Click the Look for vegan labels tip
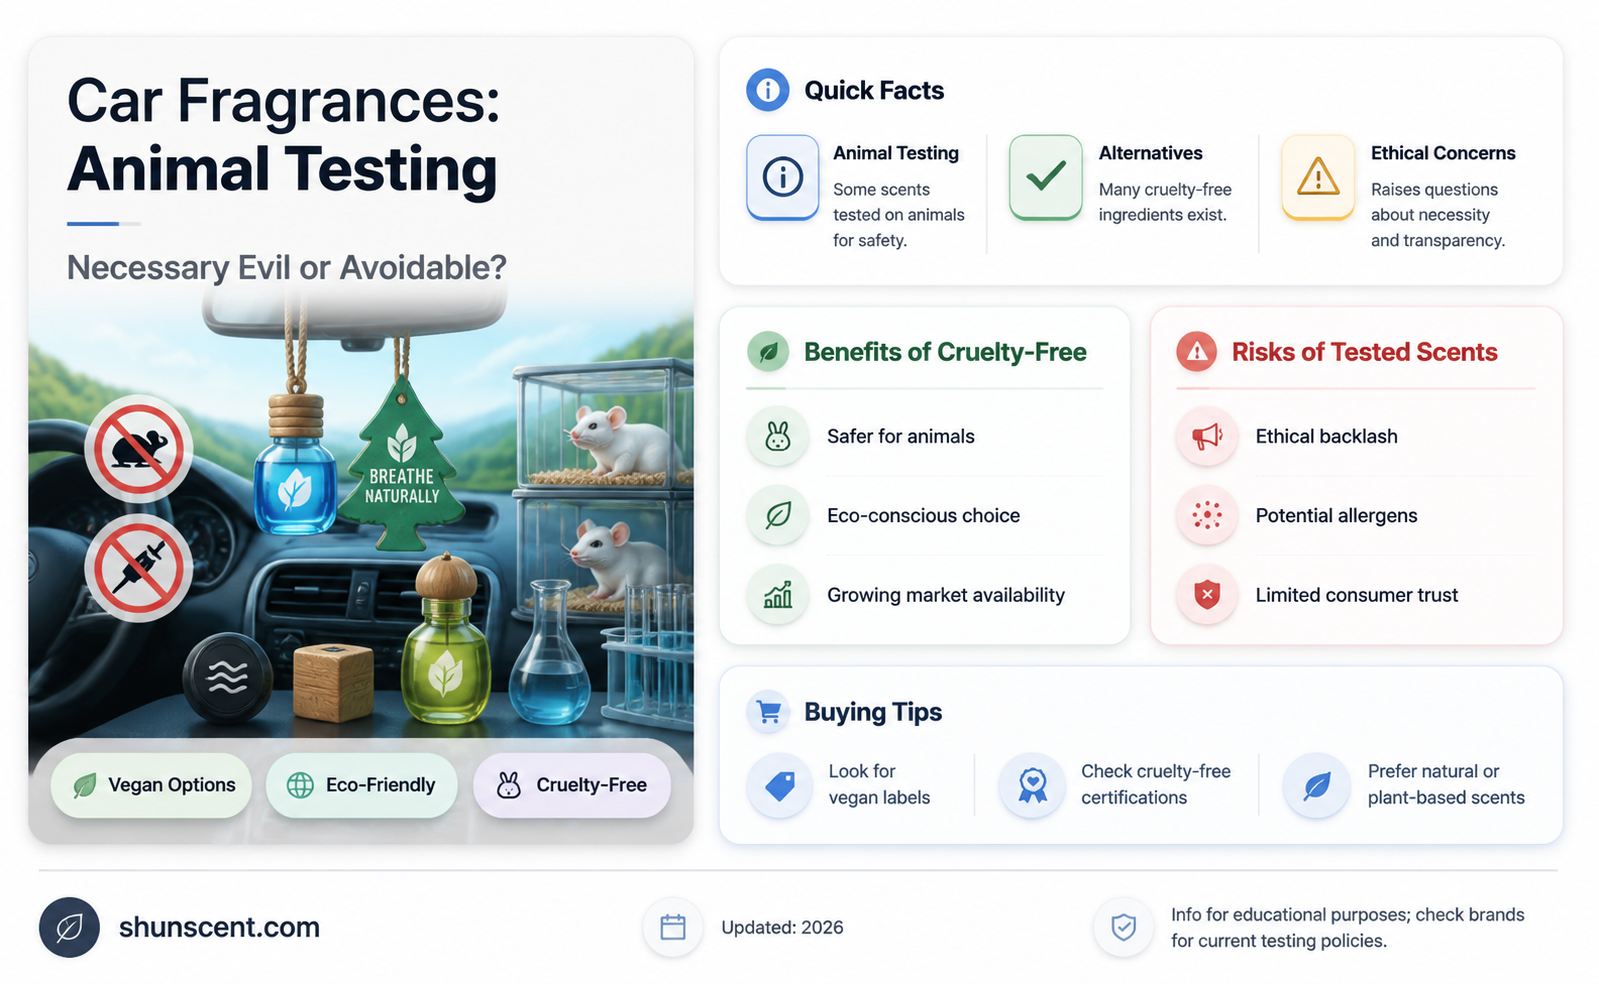 tap(879, 785)
